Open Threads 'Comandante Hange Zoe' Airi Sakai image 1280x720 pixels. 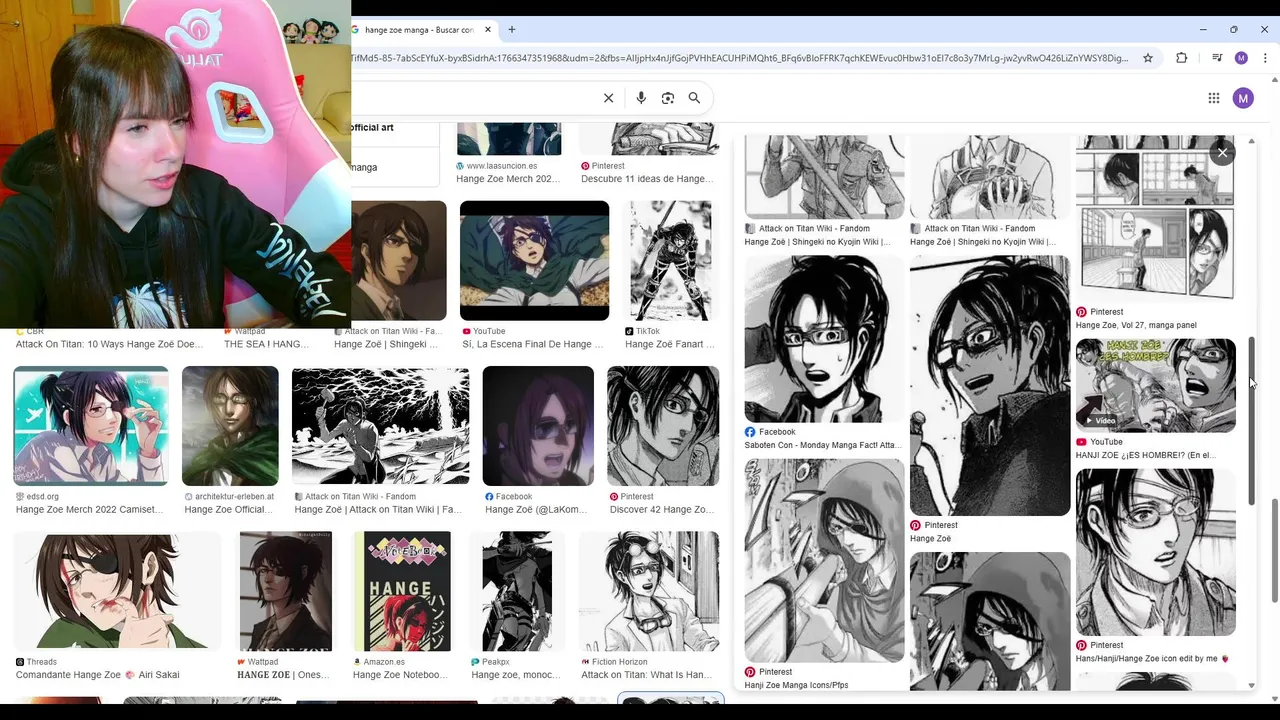point(117,591)
